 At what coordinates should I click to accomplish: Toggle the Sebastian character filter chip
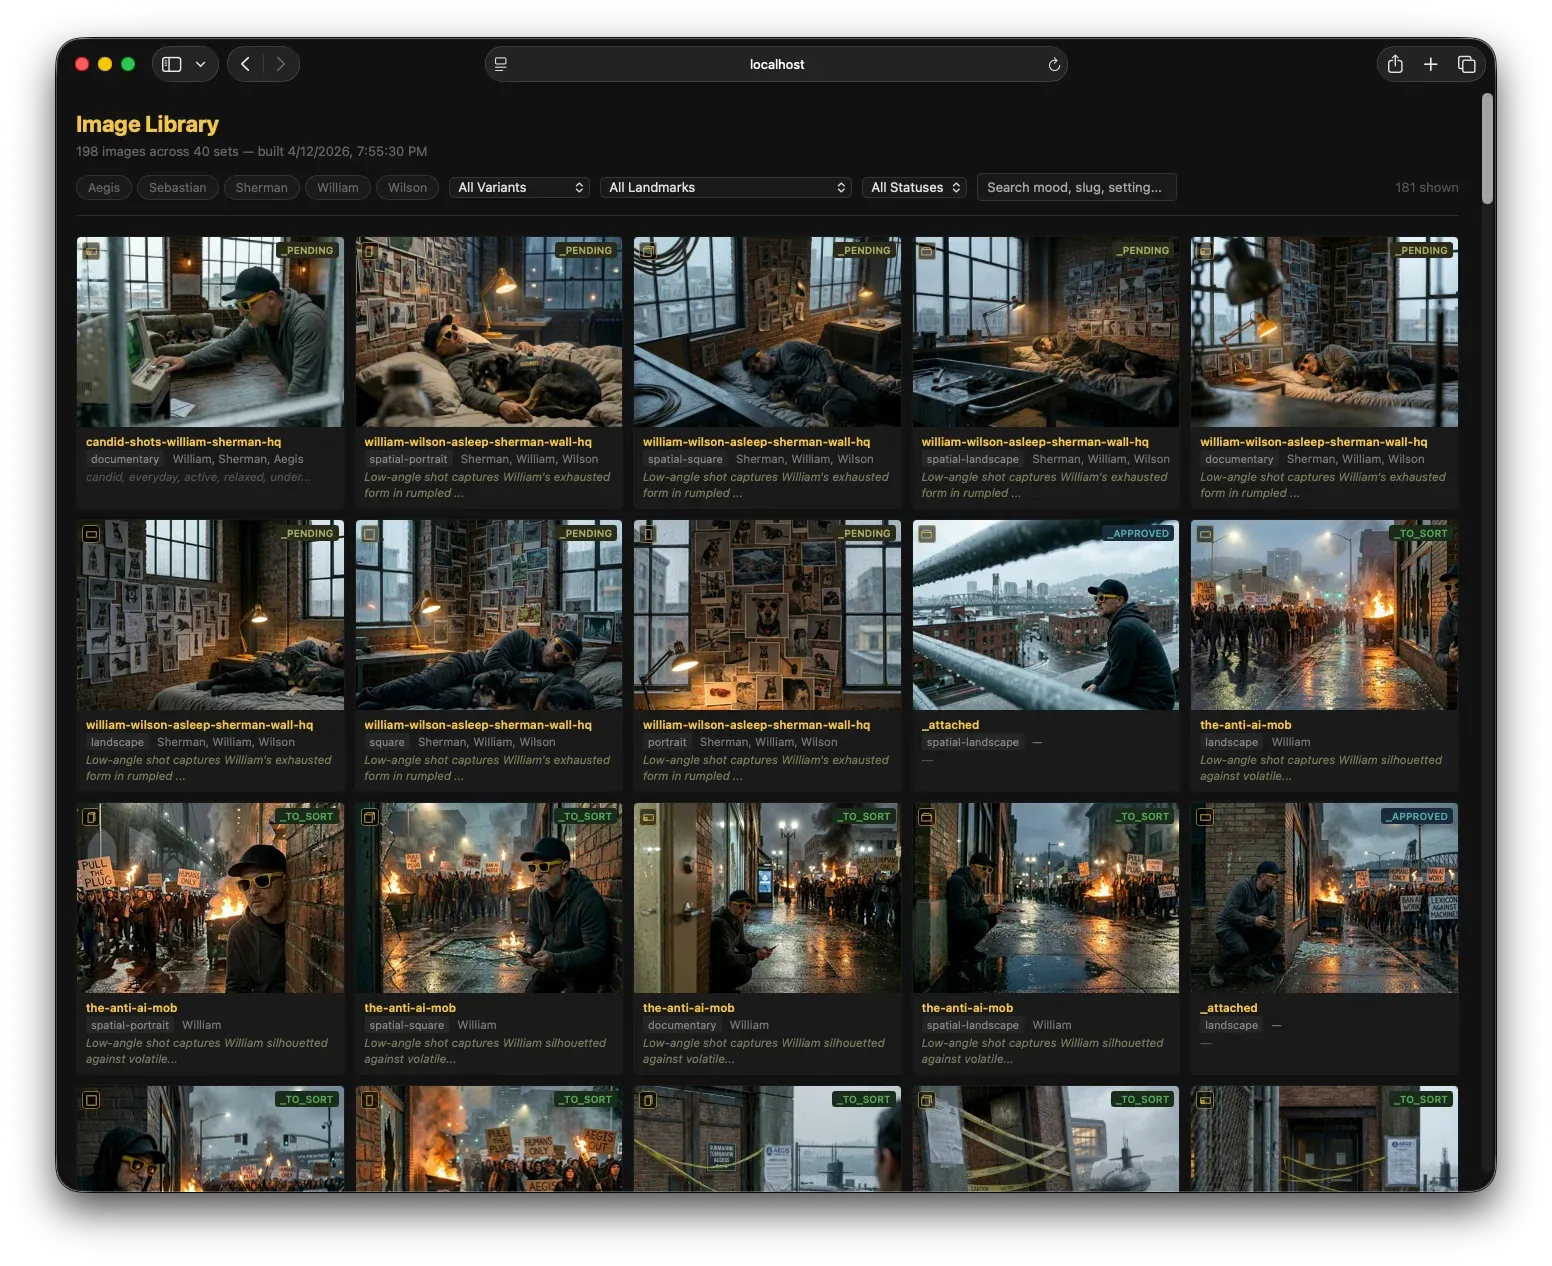click(178, 187)
